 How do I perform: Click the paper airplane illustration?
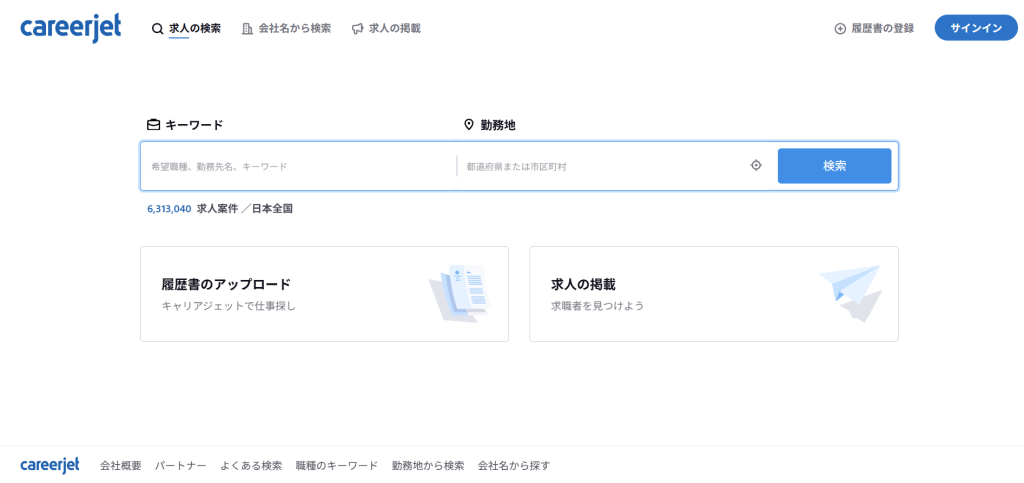click(850, 292)
